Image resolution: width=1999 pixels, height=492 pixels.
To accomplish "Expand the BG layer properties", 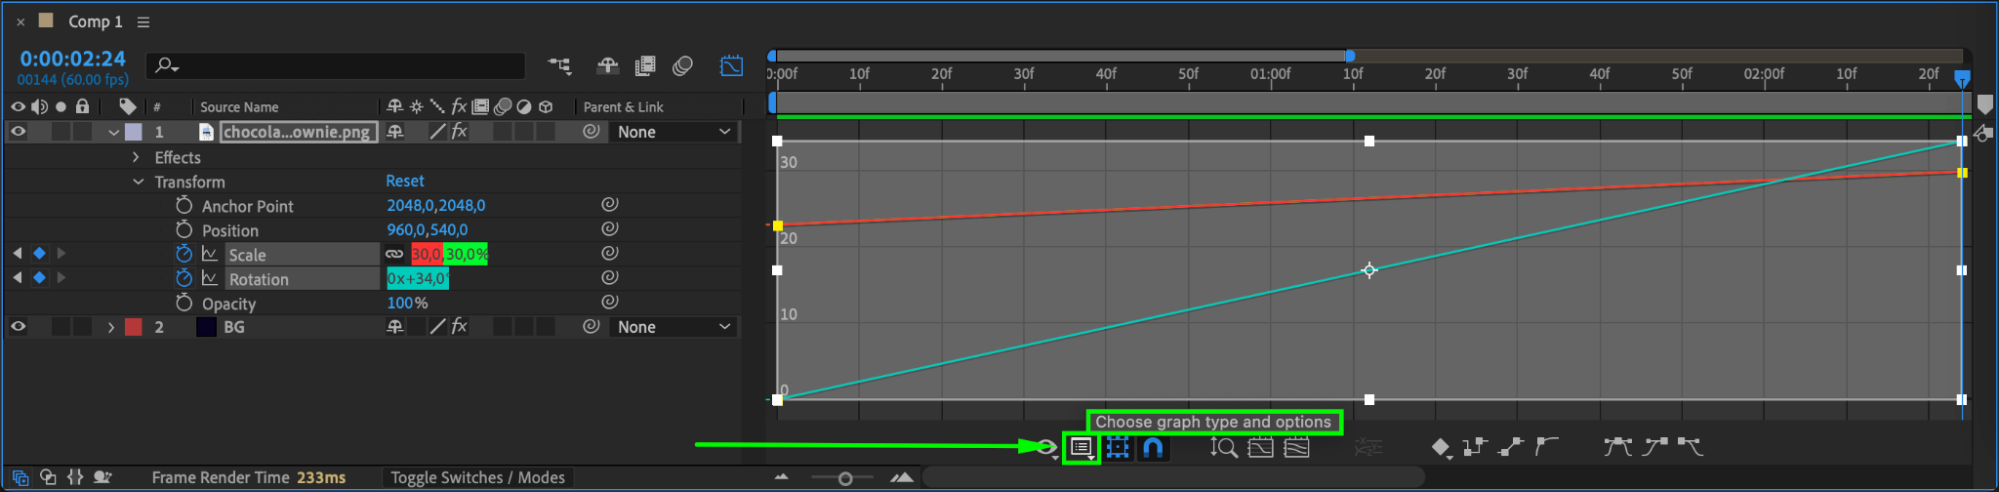I will pos(111,327).
